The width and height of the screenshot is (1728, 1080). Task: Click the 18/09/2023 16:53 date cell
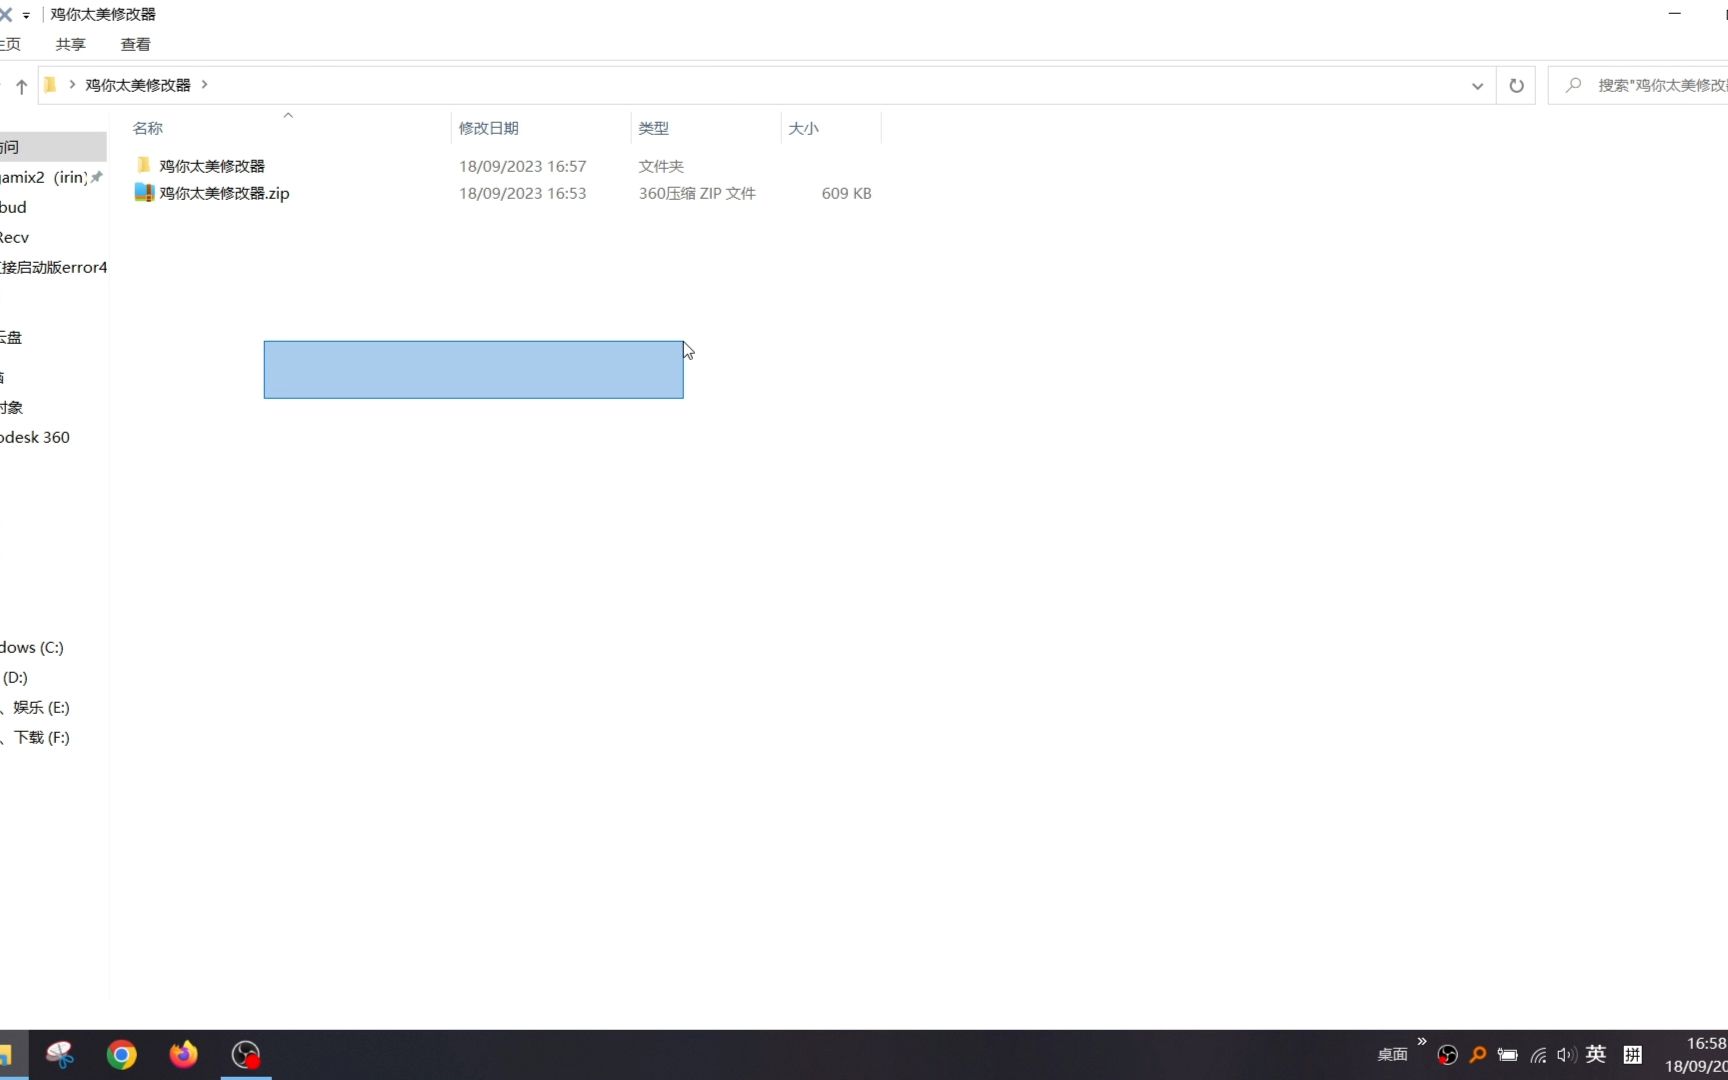[523, 193]
